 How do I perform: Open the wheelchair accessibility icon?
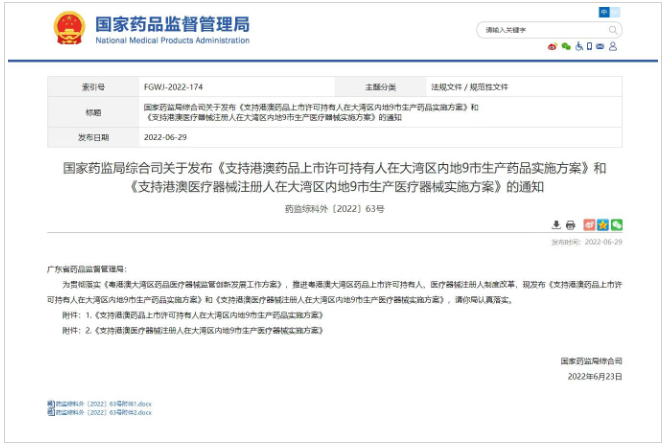pos(579,47)
